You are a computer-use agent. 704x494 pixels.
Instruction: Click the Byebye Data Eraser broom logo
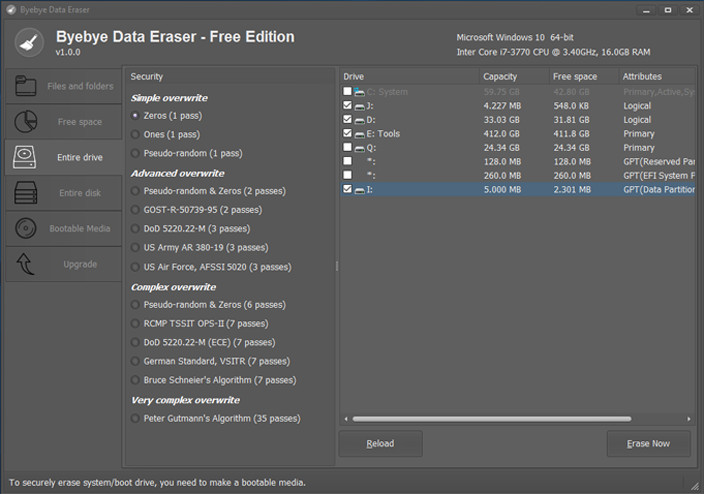pyautogui.click(x=29, y=43)
